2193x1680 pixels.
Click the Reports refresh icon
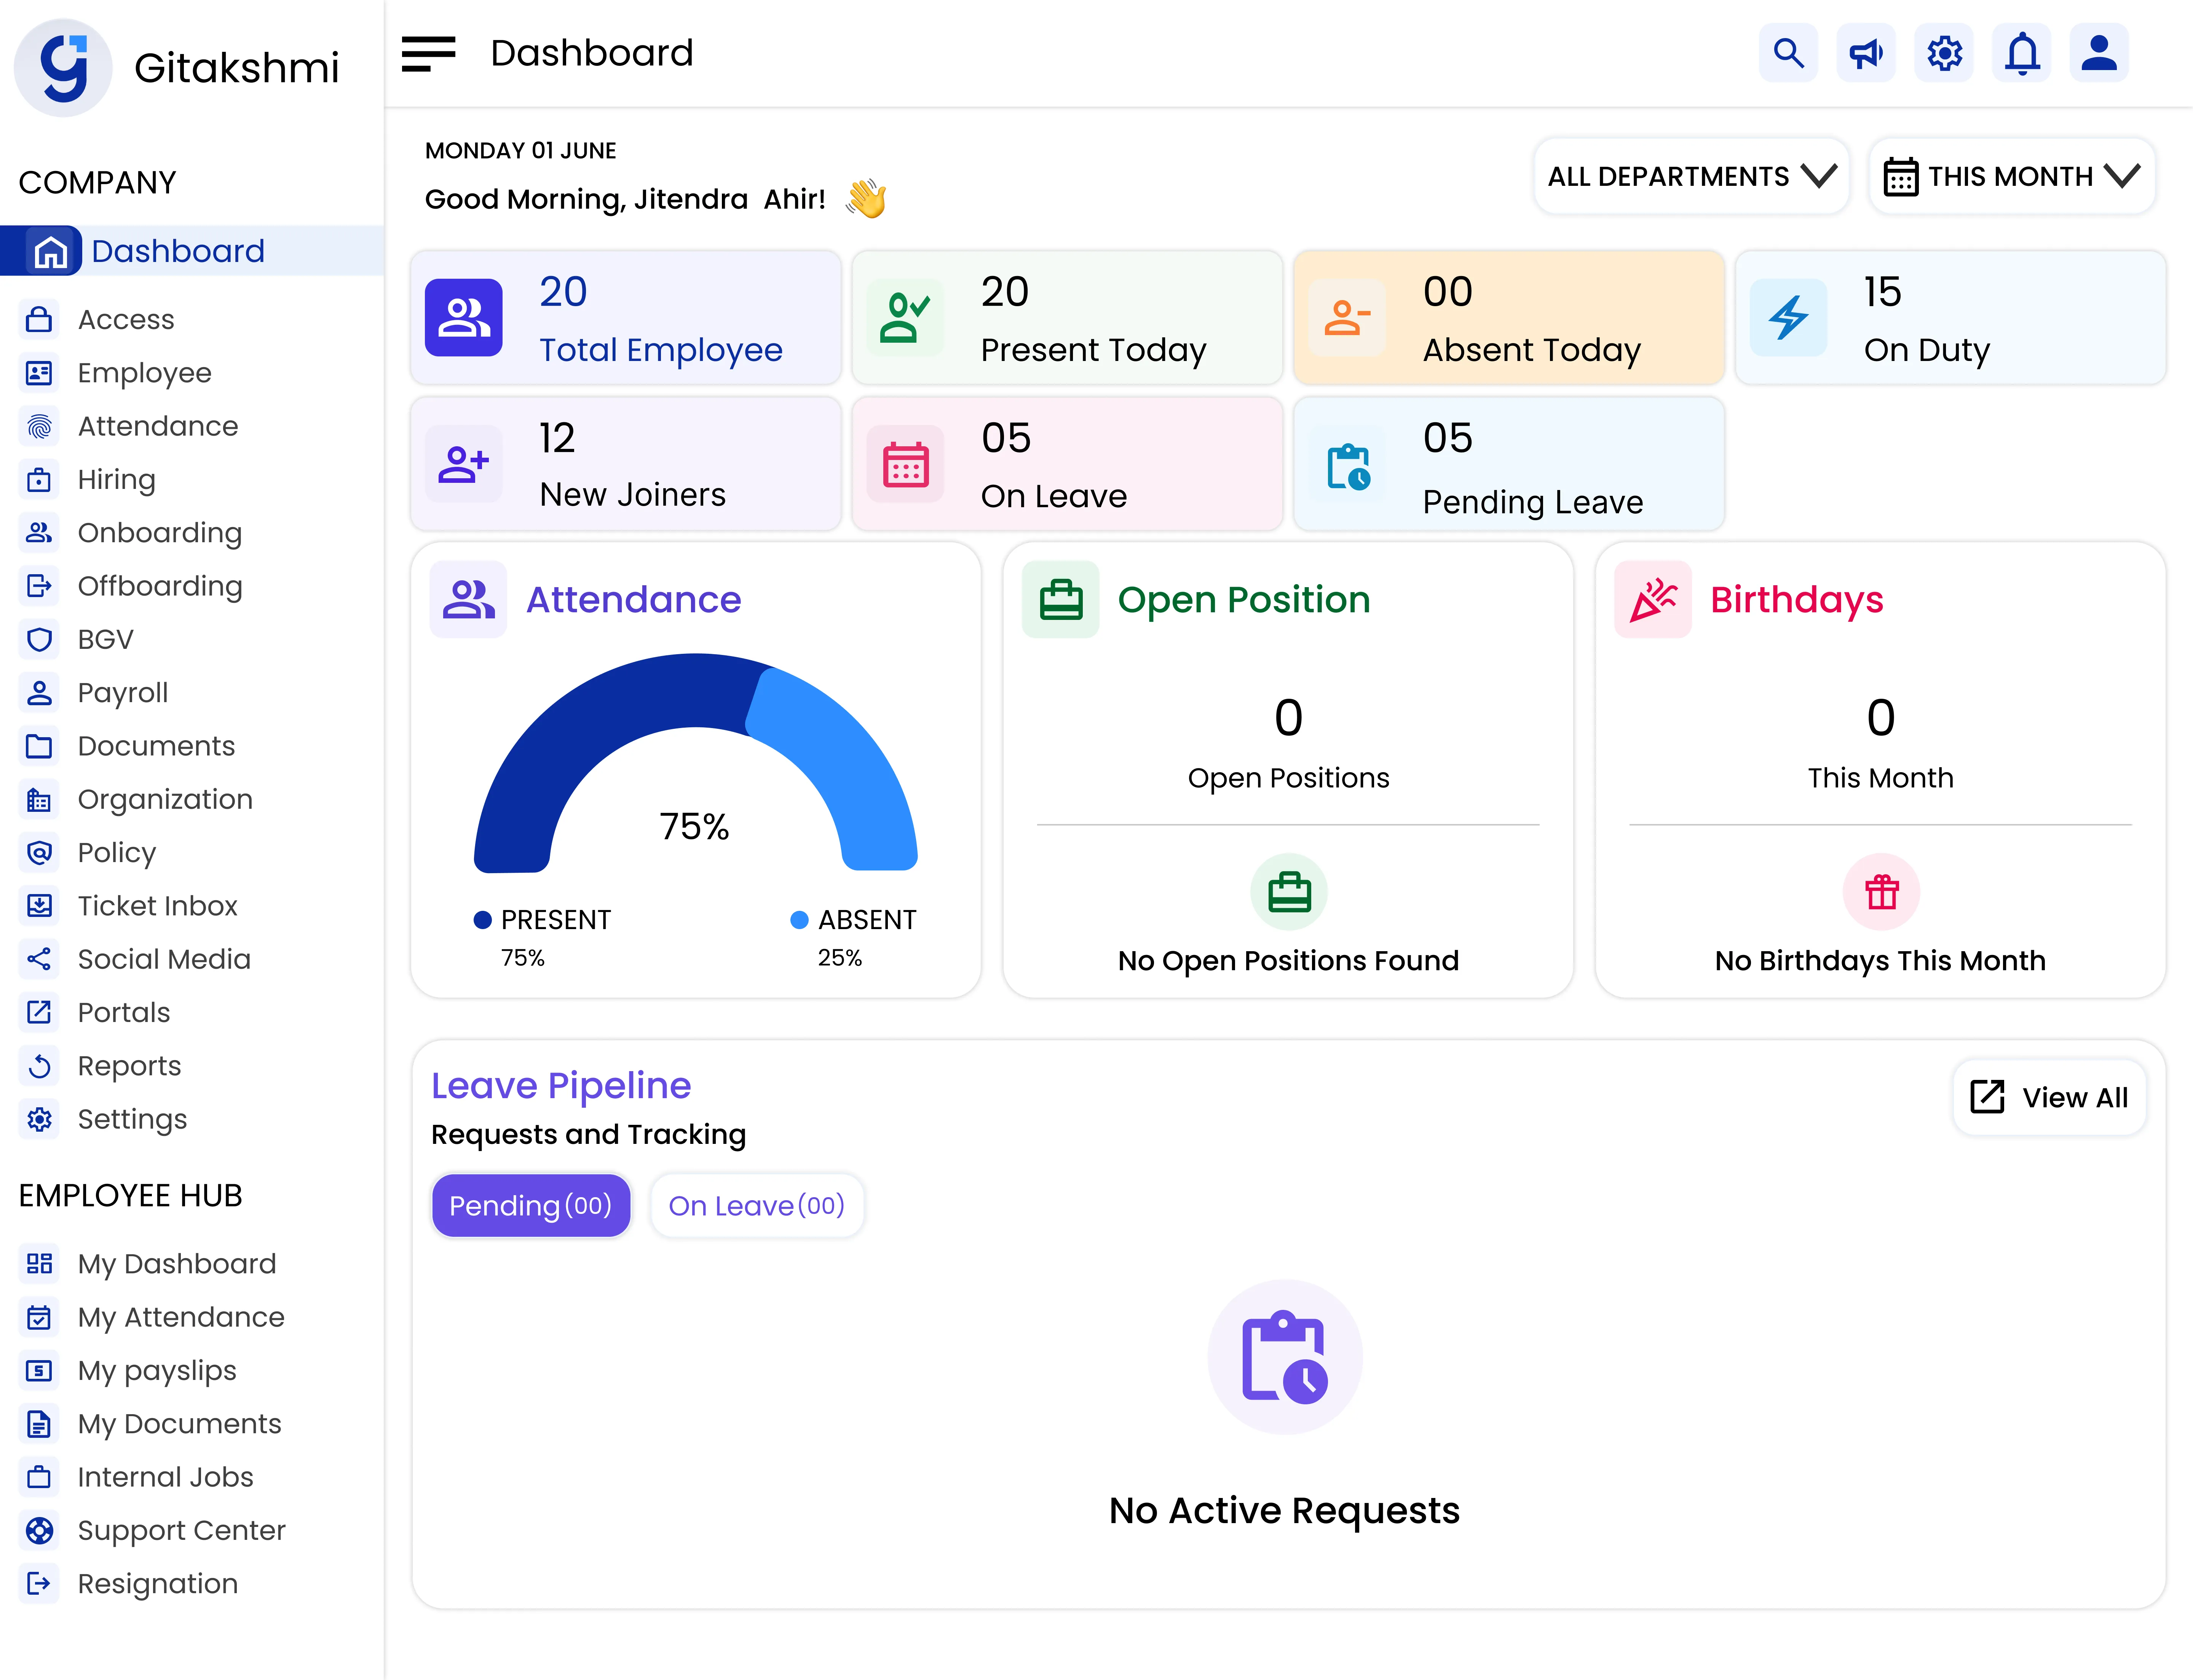[39, 1066]
